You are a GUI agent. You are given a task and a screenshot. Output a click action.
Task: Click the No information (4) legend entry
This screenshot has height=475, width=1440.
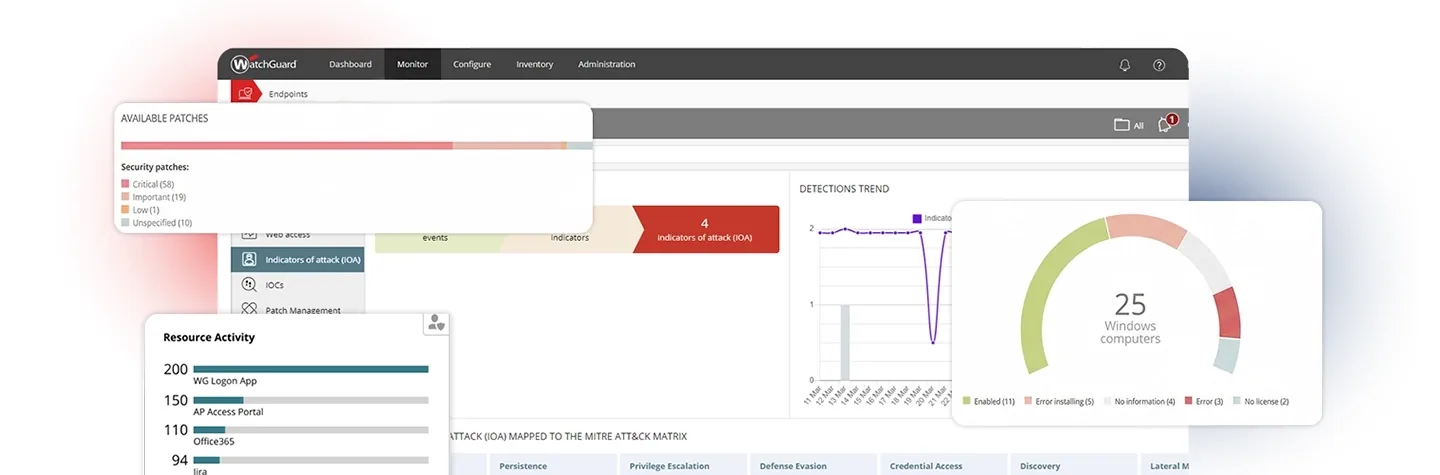[1140, 401]
